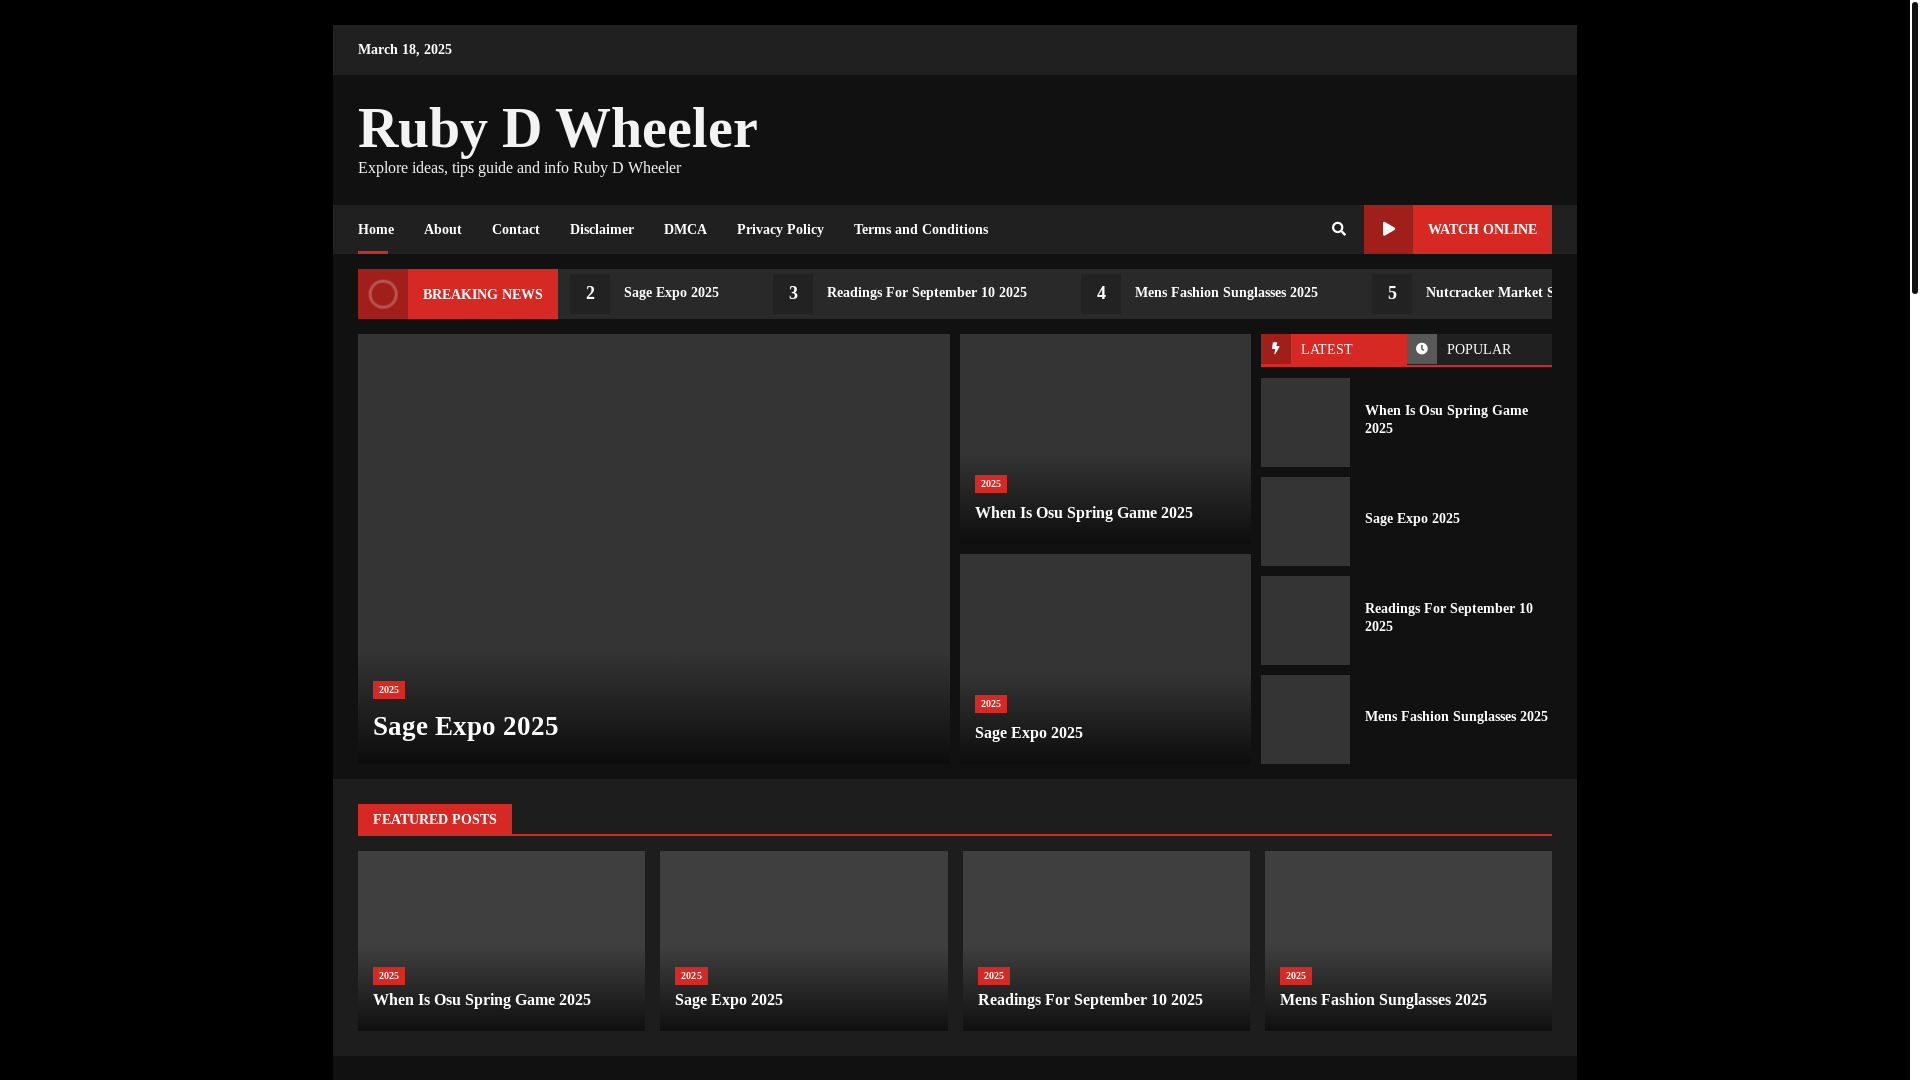
Task: Open small grid headline Sage Expo 2025
Action: click(x=1029, y=733)
